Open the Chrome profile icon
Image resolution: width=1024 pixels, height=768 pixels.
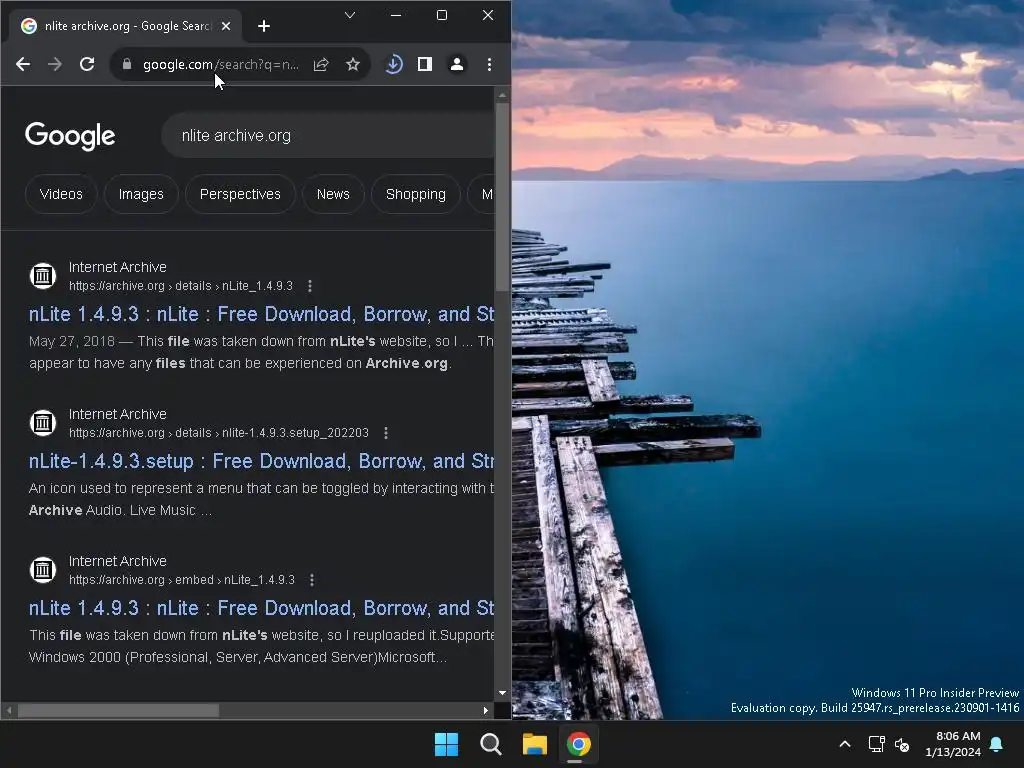point(457,64)
